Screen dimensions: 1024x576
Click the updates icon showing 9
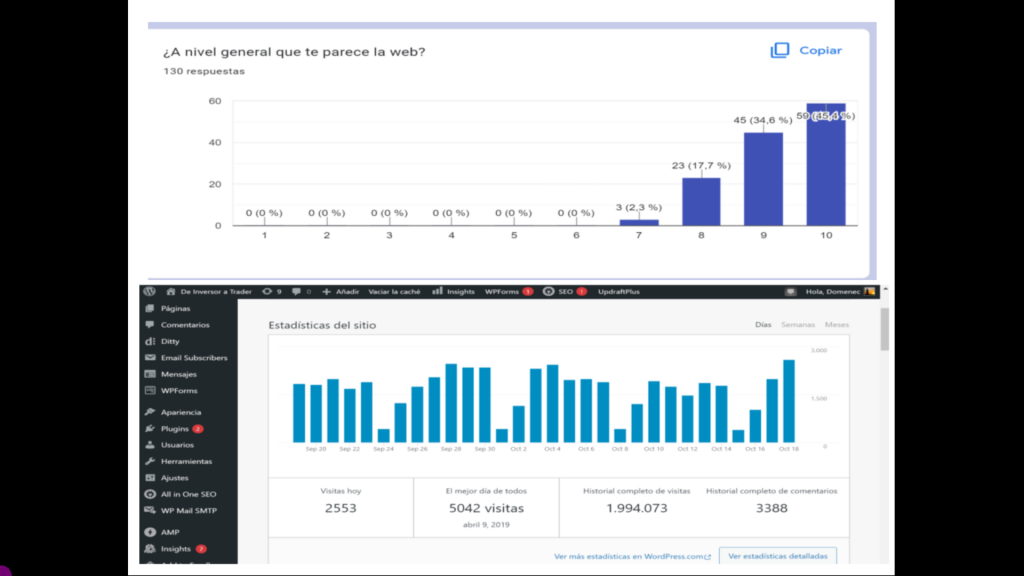tap(271, 291)
